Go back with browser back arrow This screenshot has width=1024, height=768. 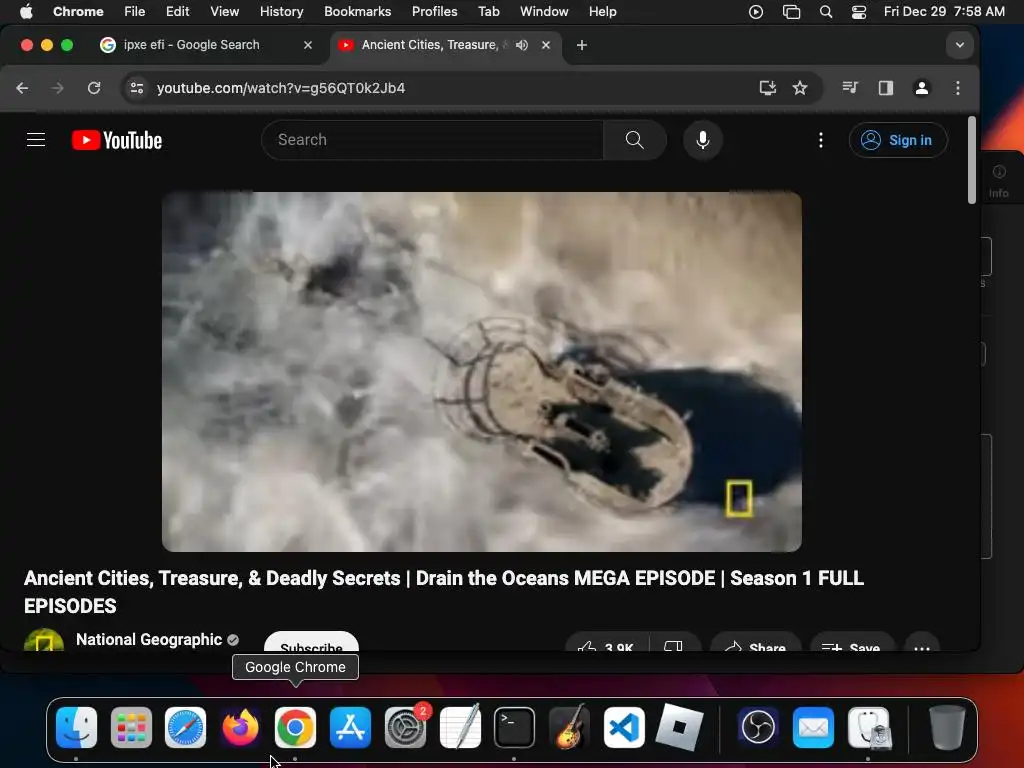[x=22, y=88]
